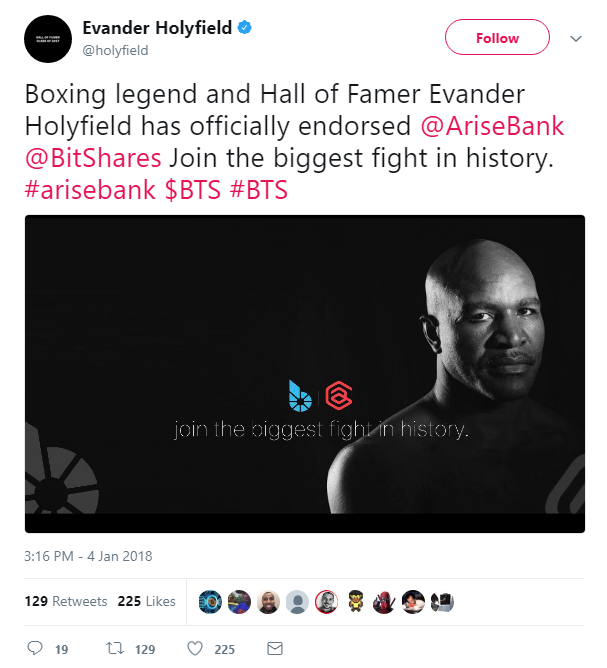607x668 pixels.
Task: Click the first liker avatar with blue circle
Action: point(209,601)
